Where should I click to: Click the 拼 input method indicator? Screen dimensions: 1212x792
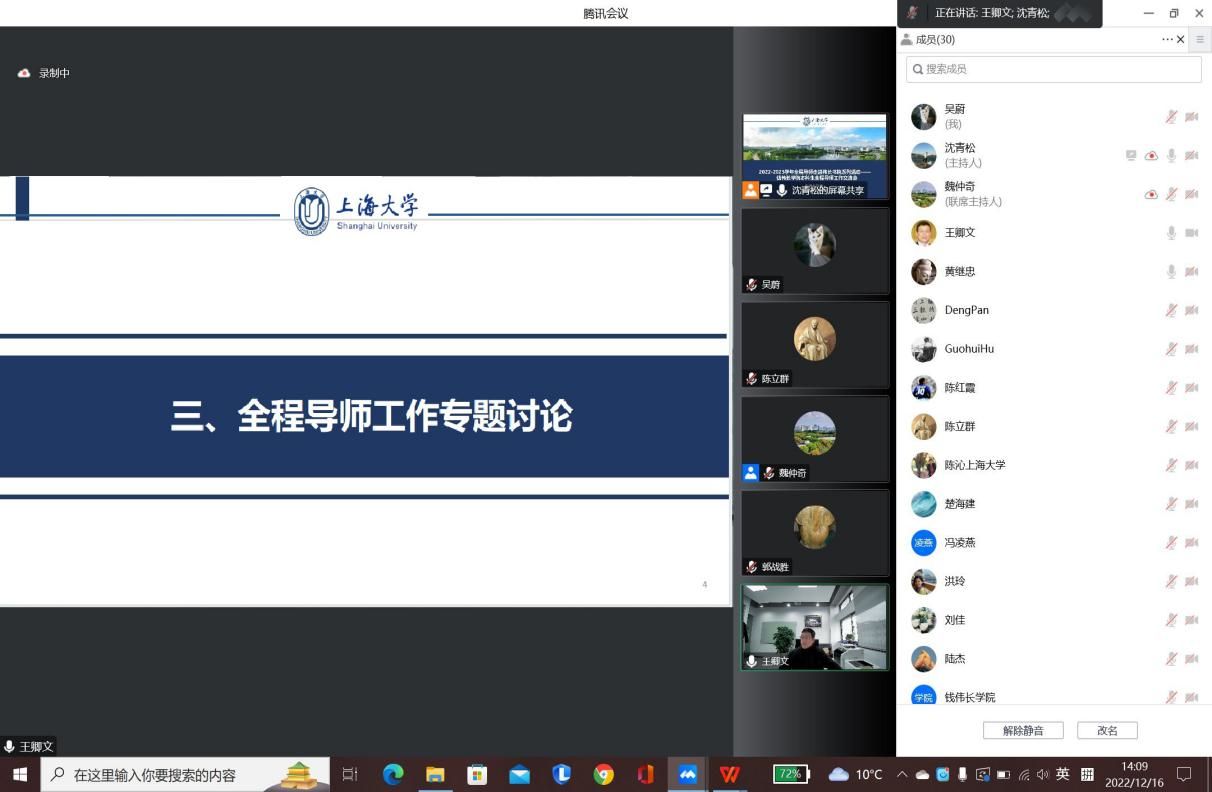click(1087, 773)
